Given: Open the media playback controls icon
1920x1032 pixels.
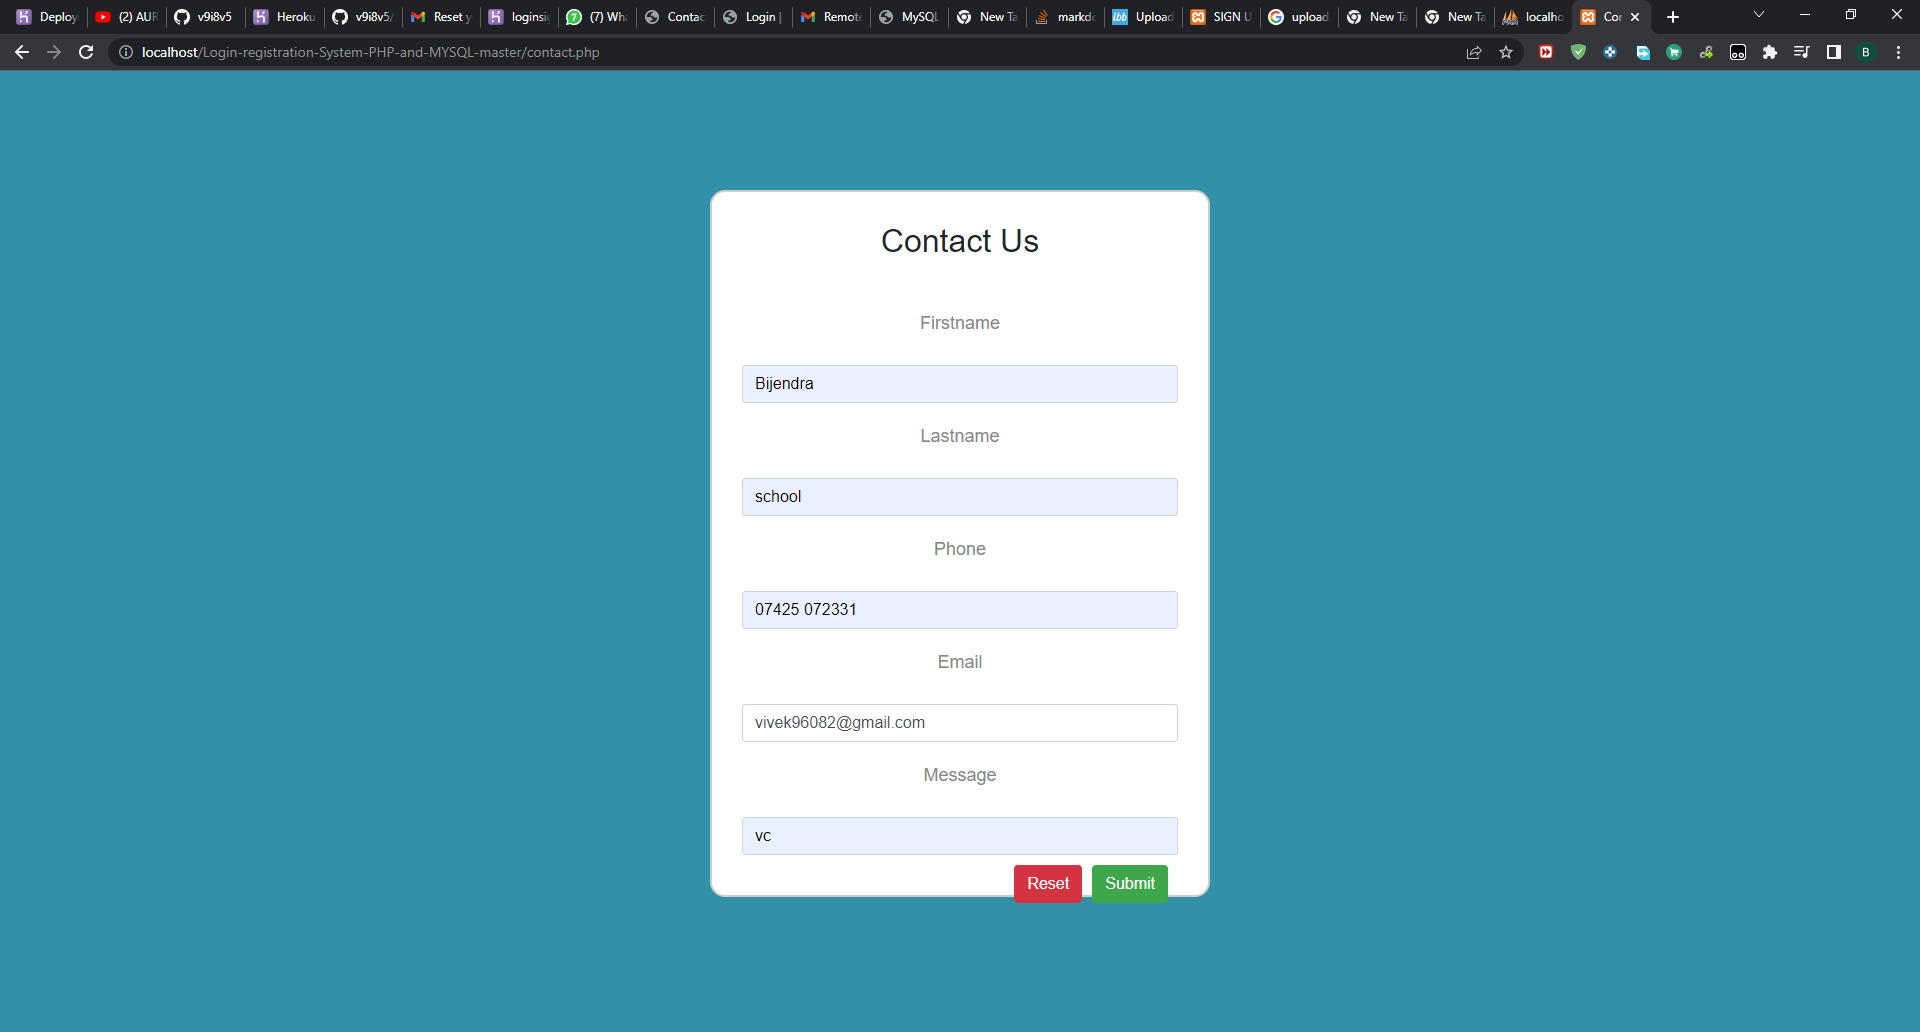Looking at the screenshot, I should pos(1802,52).
